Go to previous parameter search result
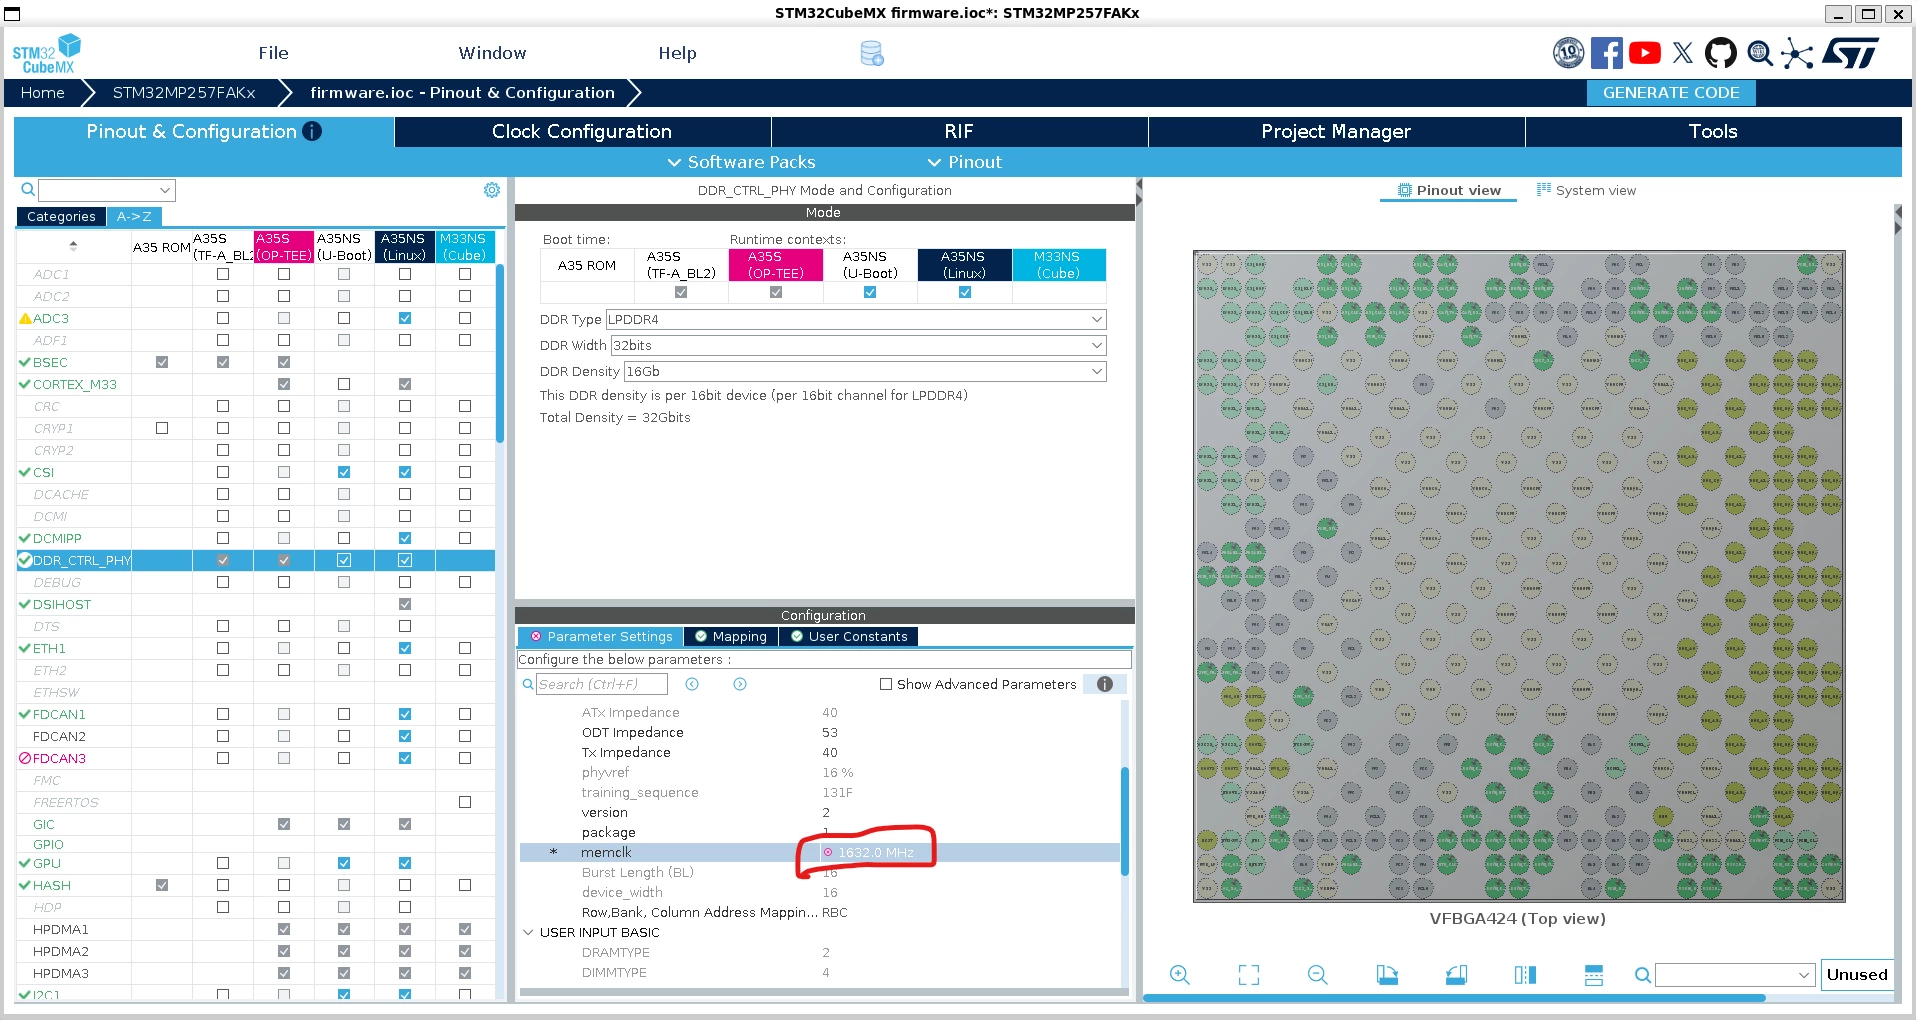The width and height of the screenshot is (1916, 1020). click(x=692, y=684)
